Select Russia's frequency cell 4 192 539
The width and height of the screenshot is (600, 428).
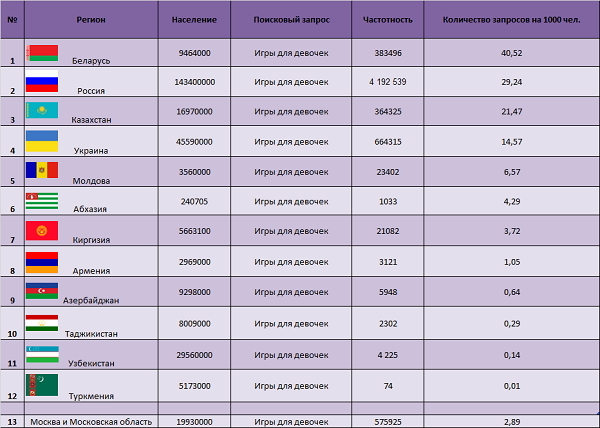tap(390, 81)
